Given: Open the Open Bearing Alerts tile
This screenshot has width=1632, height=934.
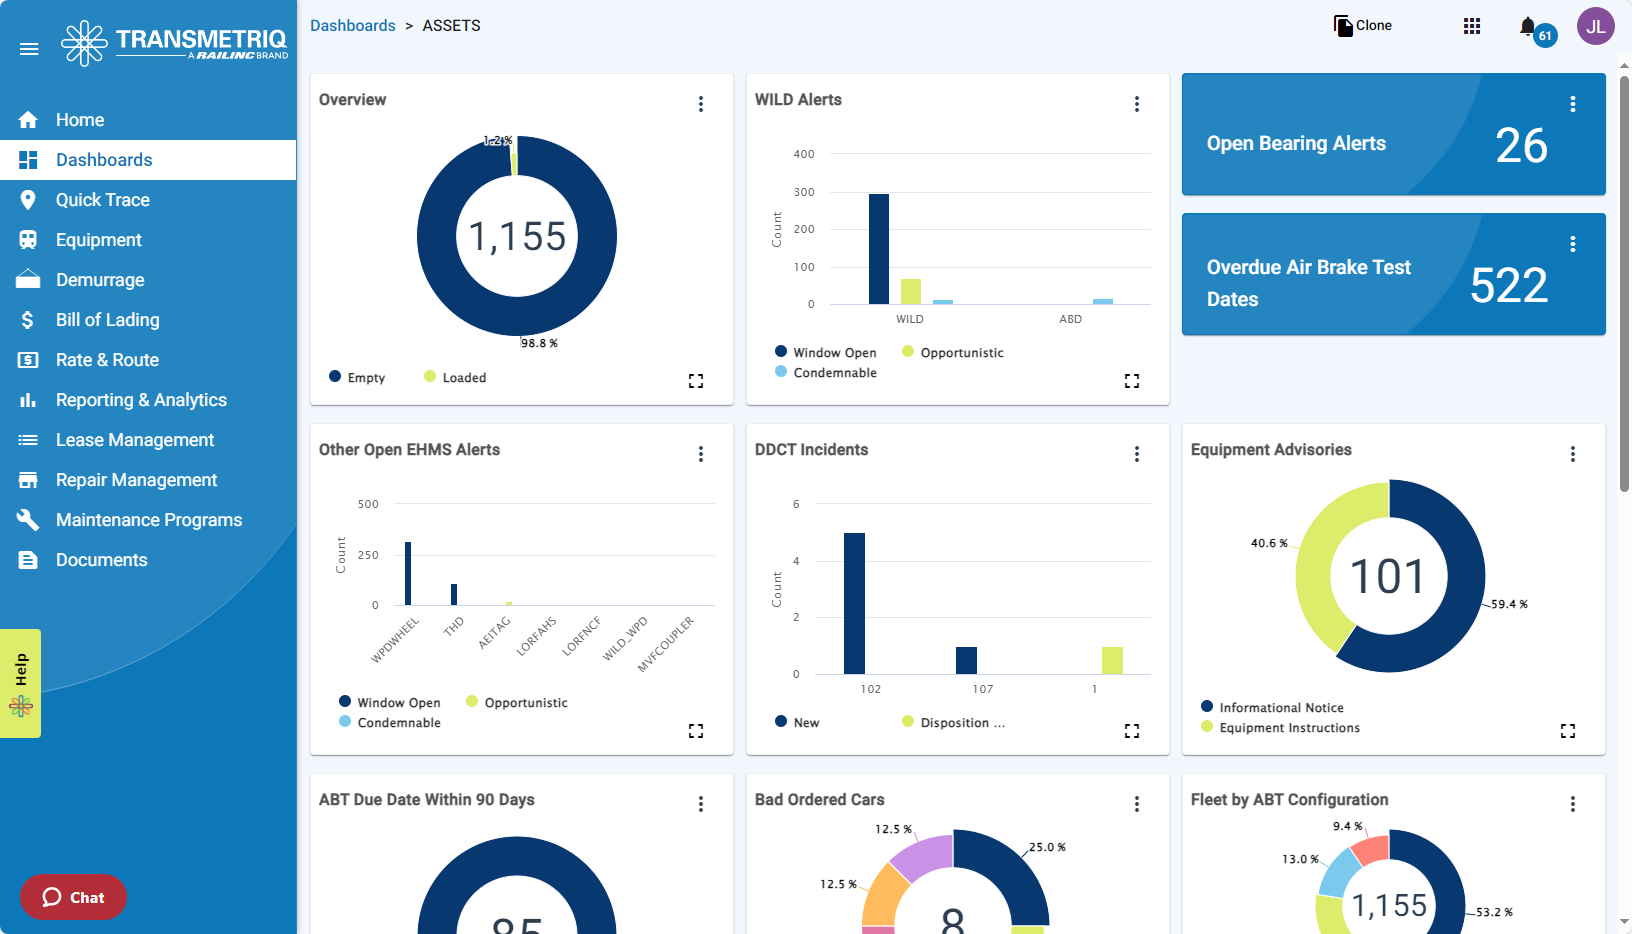Looking at the screenshot, I should (1394, 134).
